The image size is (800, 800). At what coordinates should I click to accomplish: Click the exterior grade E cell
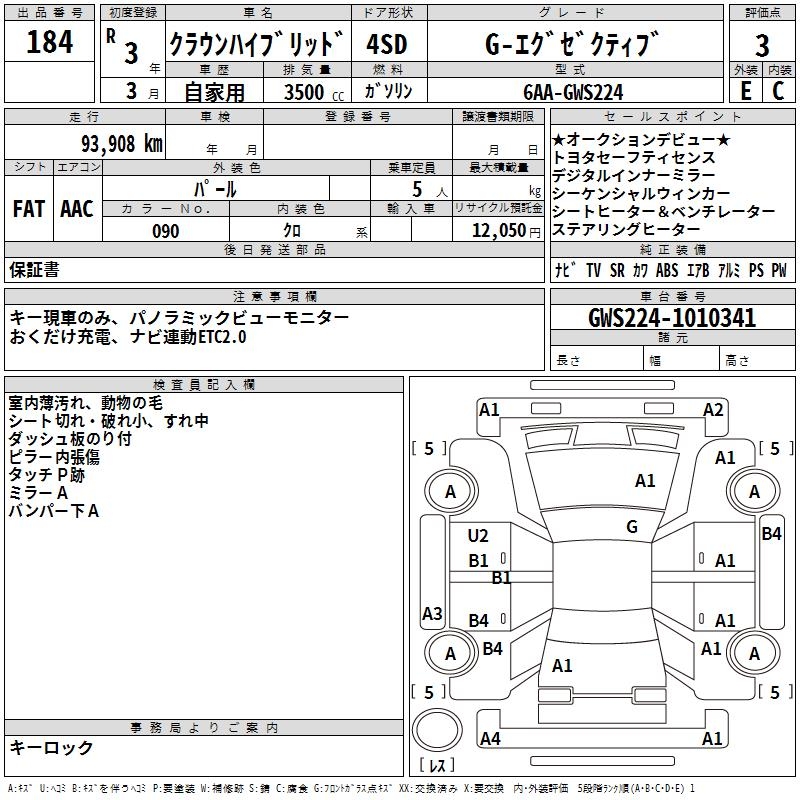[x=745, y=90]
